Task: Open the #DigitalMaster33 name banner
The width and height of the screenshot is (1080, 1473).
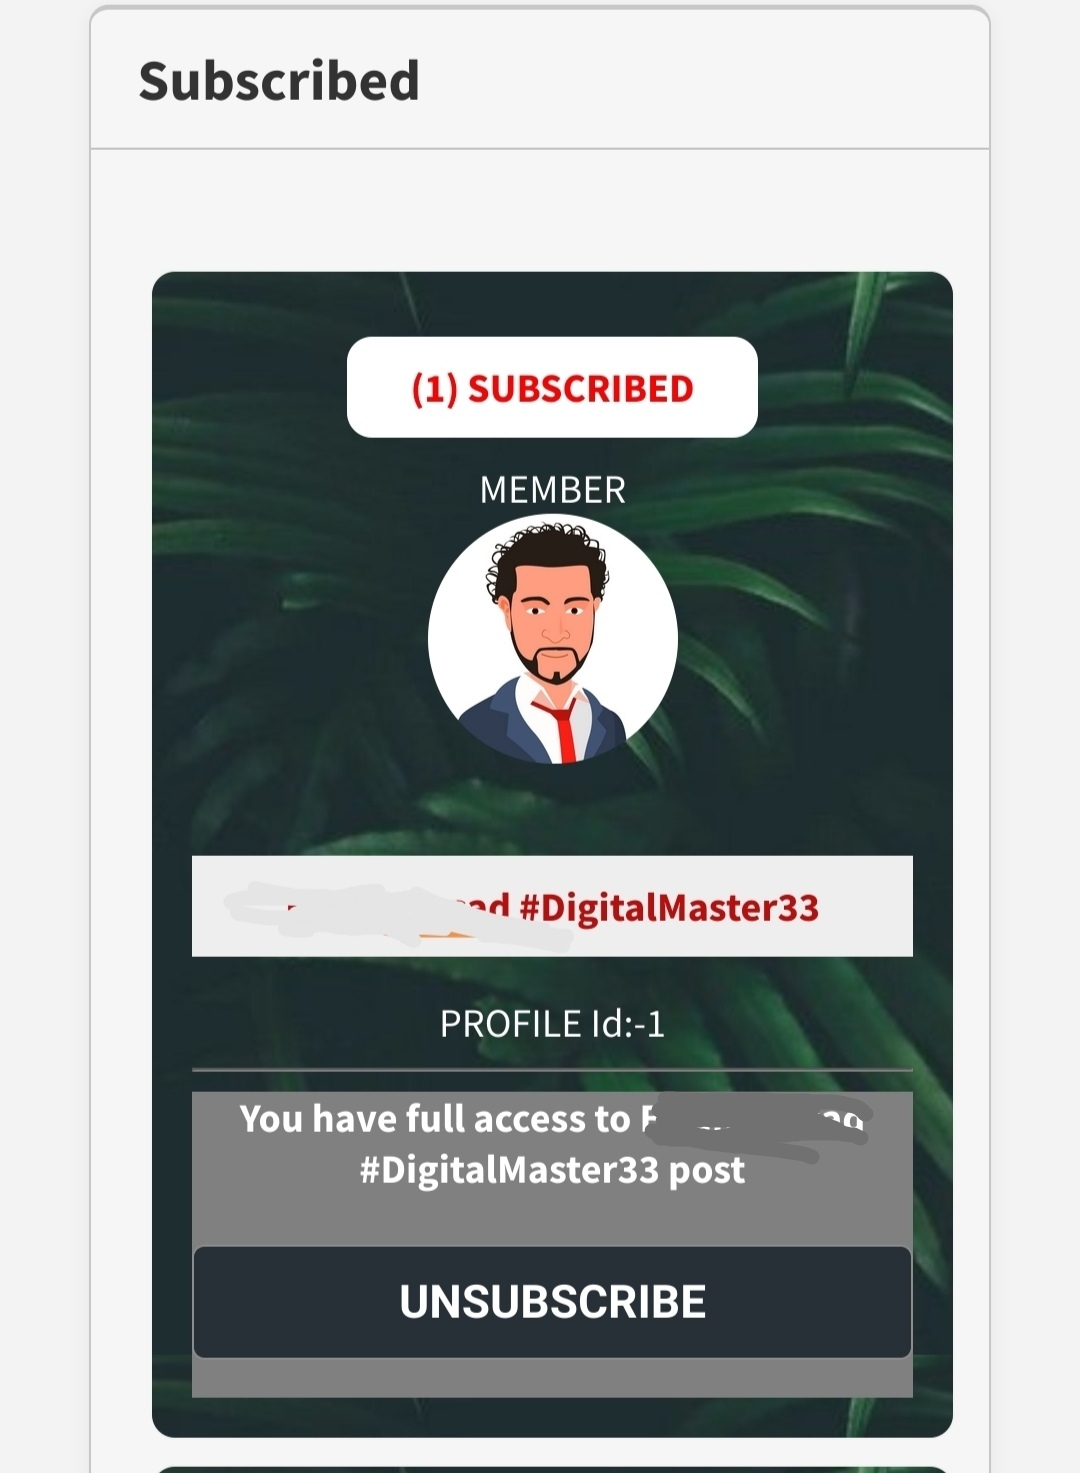Action: pos(552,906)
